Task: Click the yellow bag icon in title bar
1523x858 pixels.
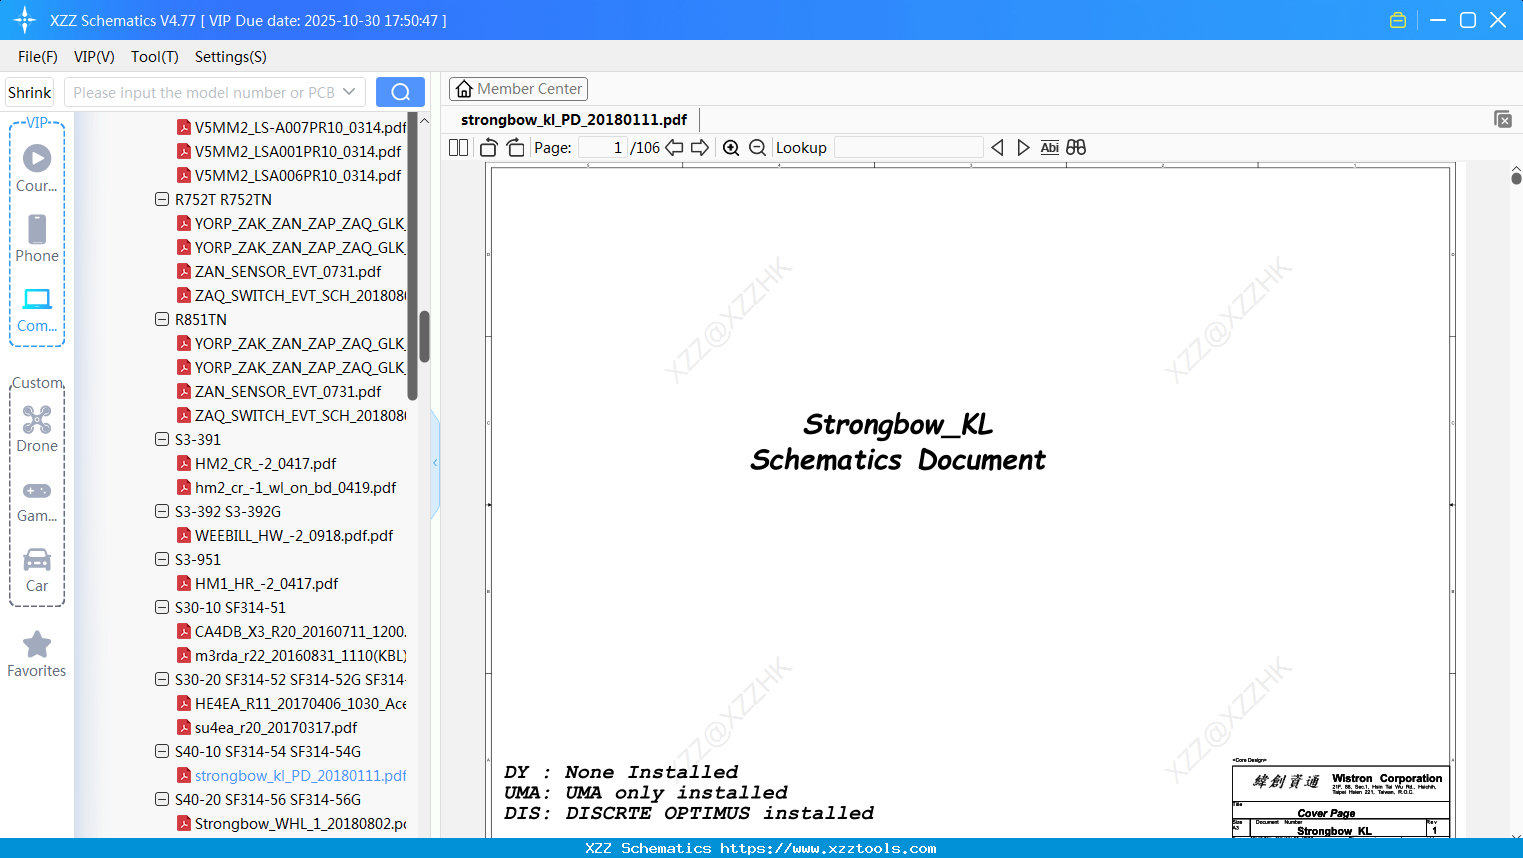Action: (x=1398, y=20)
